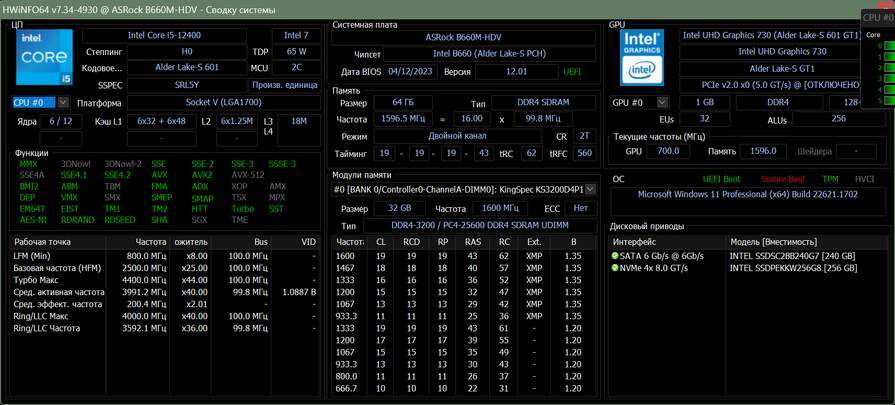Image resolution: width=895 pixels, height=405 pixels.
Task: Click the Core 5 usage bar in the CPU #0 window
Action: pos(889,100)
